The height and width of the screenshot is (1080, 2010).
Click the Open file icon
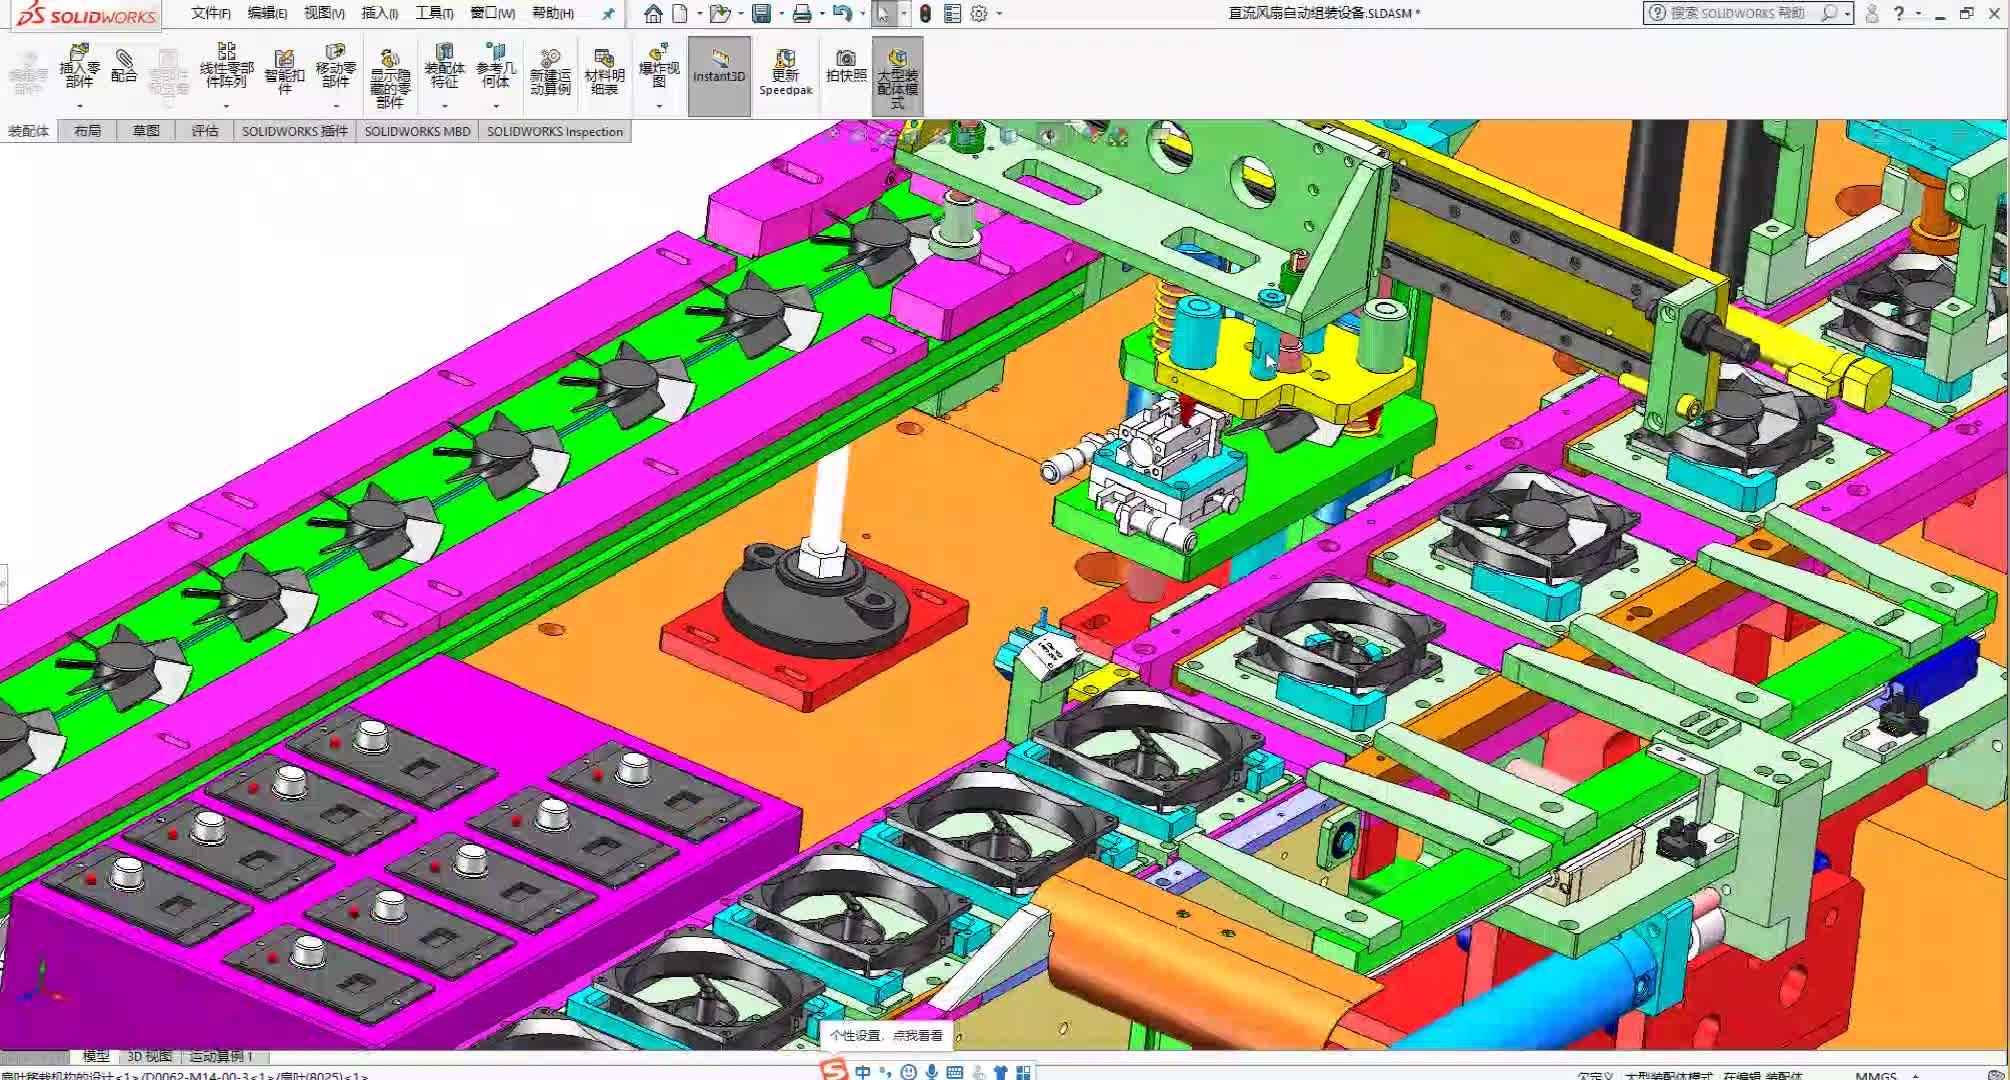719,13
